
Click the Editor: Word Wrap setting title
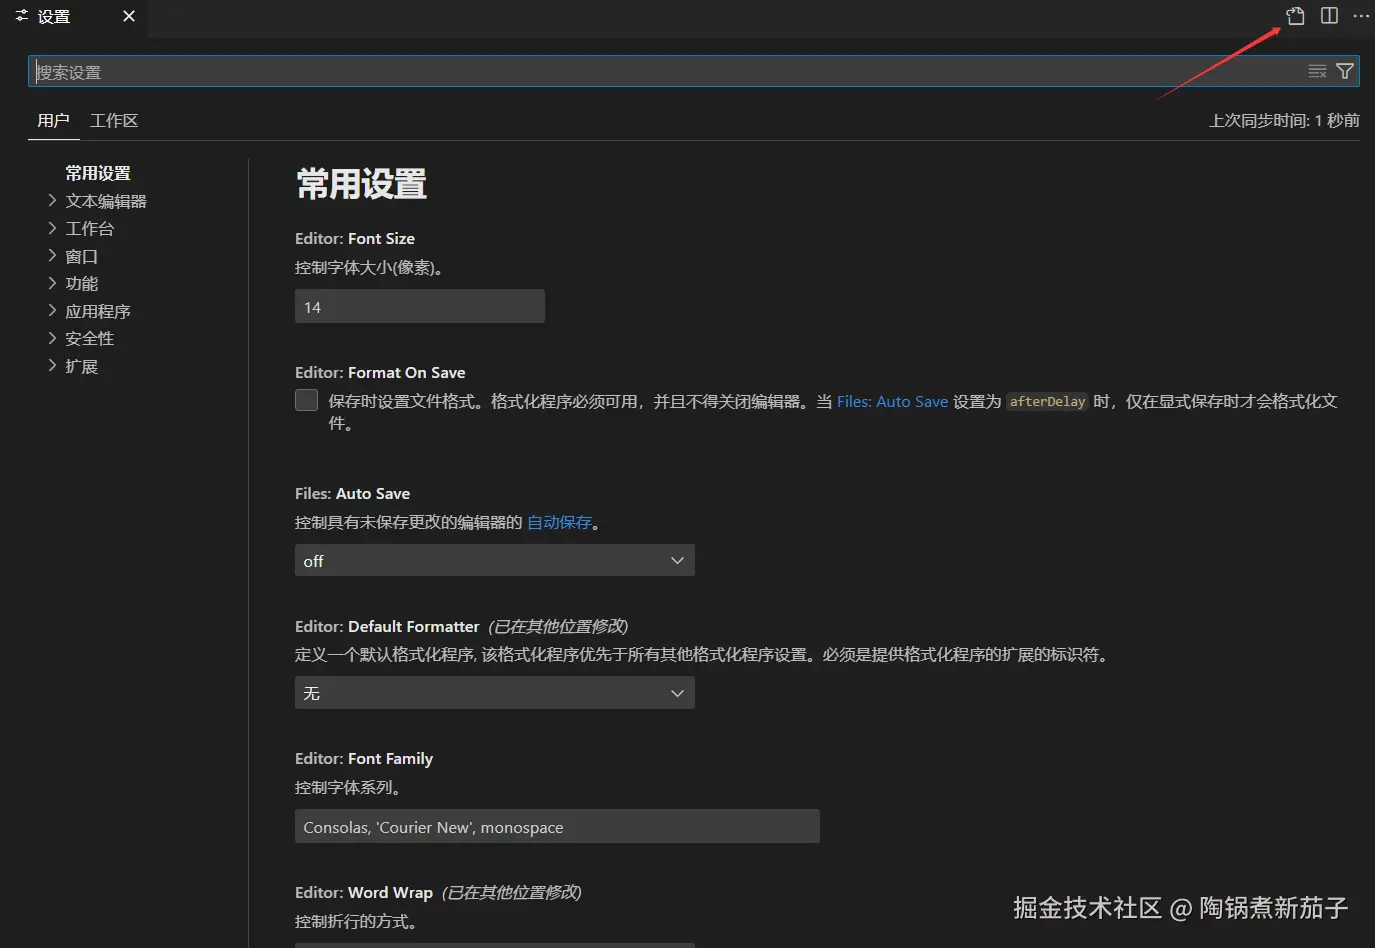[x=364, y=892]
